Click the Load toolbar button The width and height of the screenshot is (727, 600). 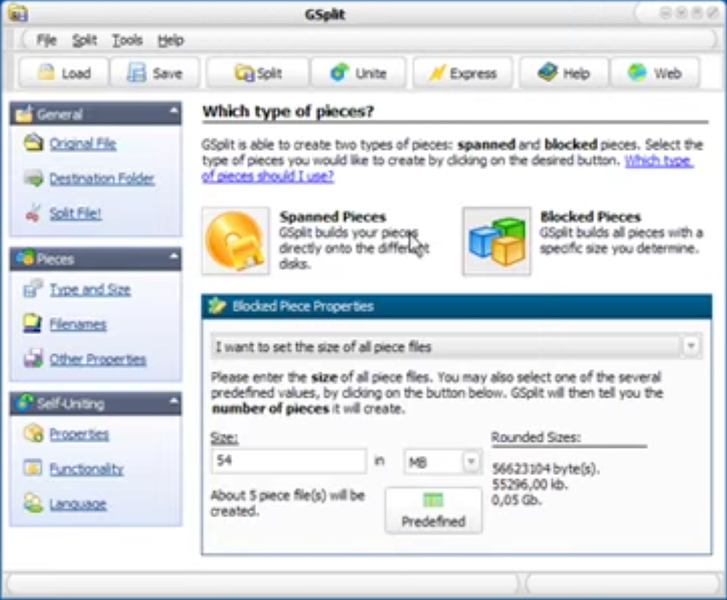tap(64, 73)
